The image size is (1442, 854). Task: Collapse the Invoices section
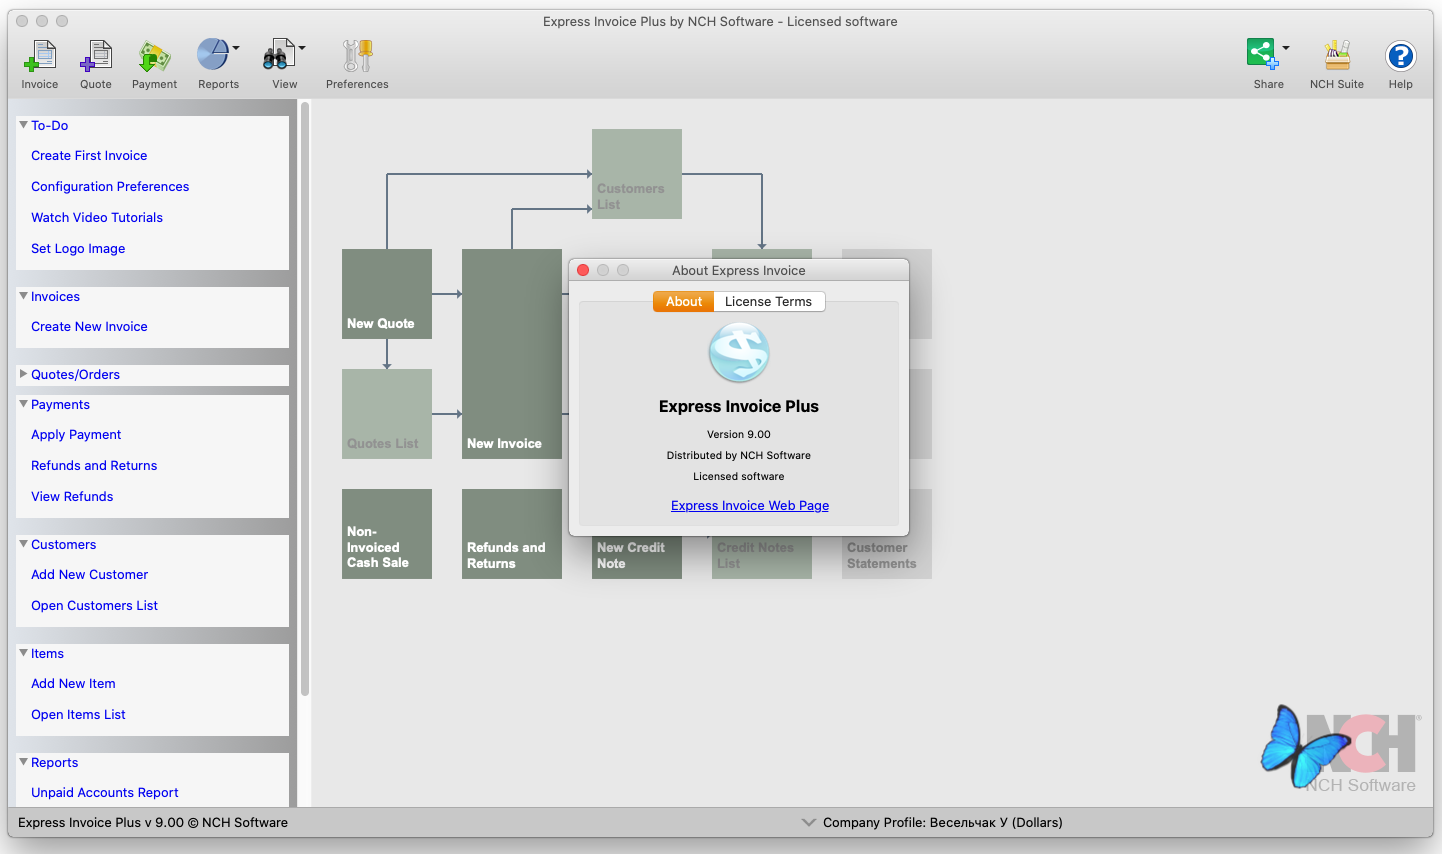[x=23, y=296]
